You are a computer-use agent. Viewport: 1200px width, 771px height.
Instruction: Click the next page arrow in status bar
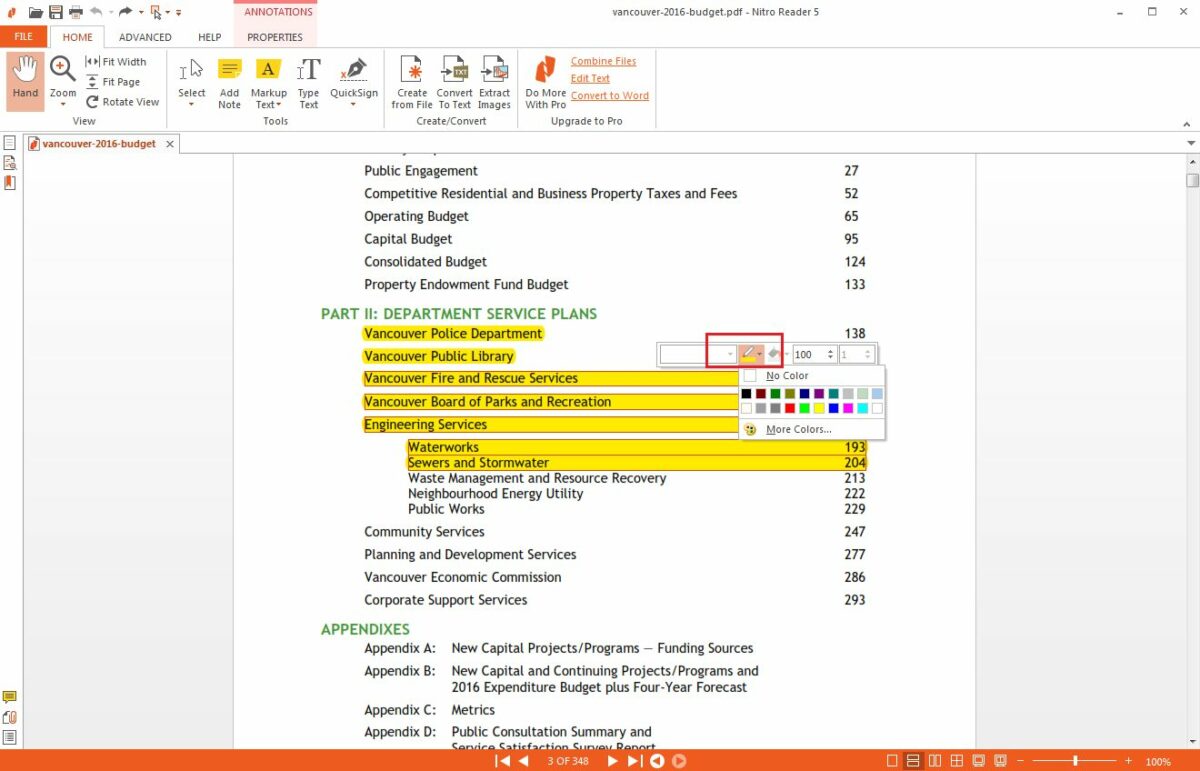pos(612,760)
